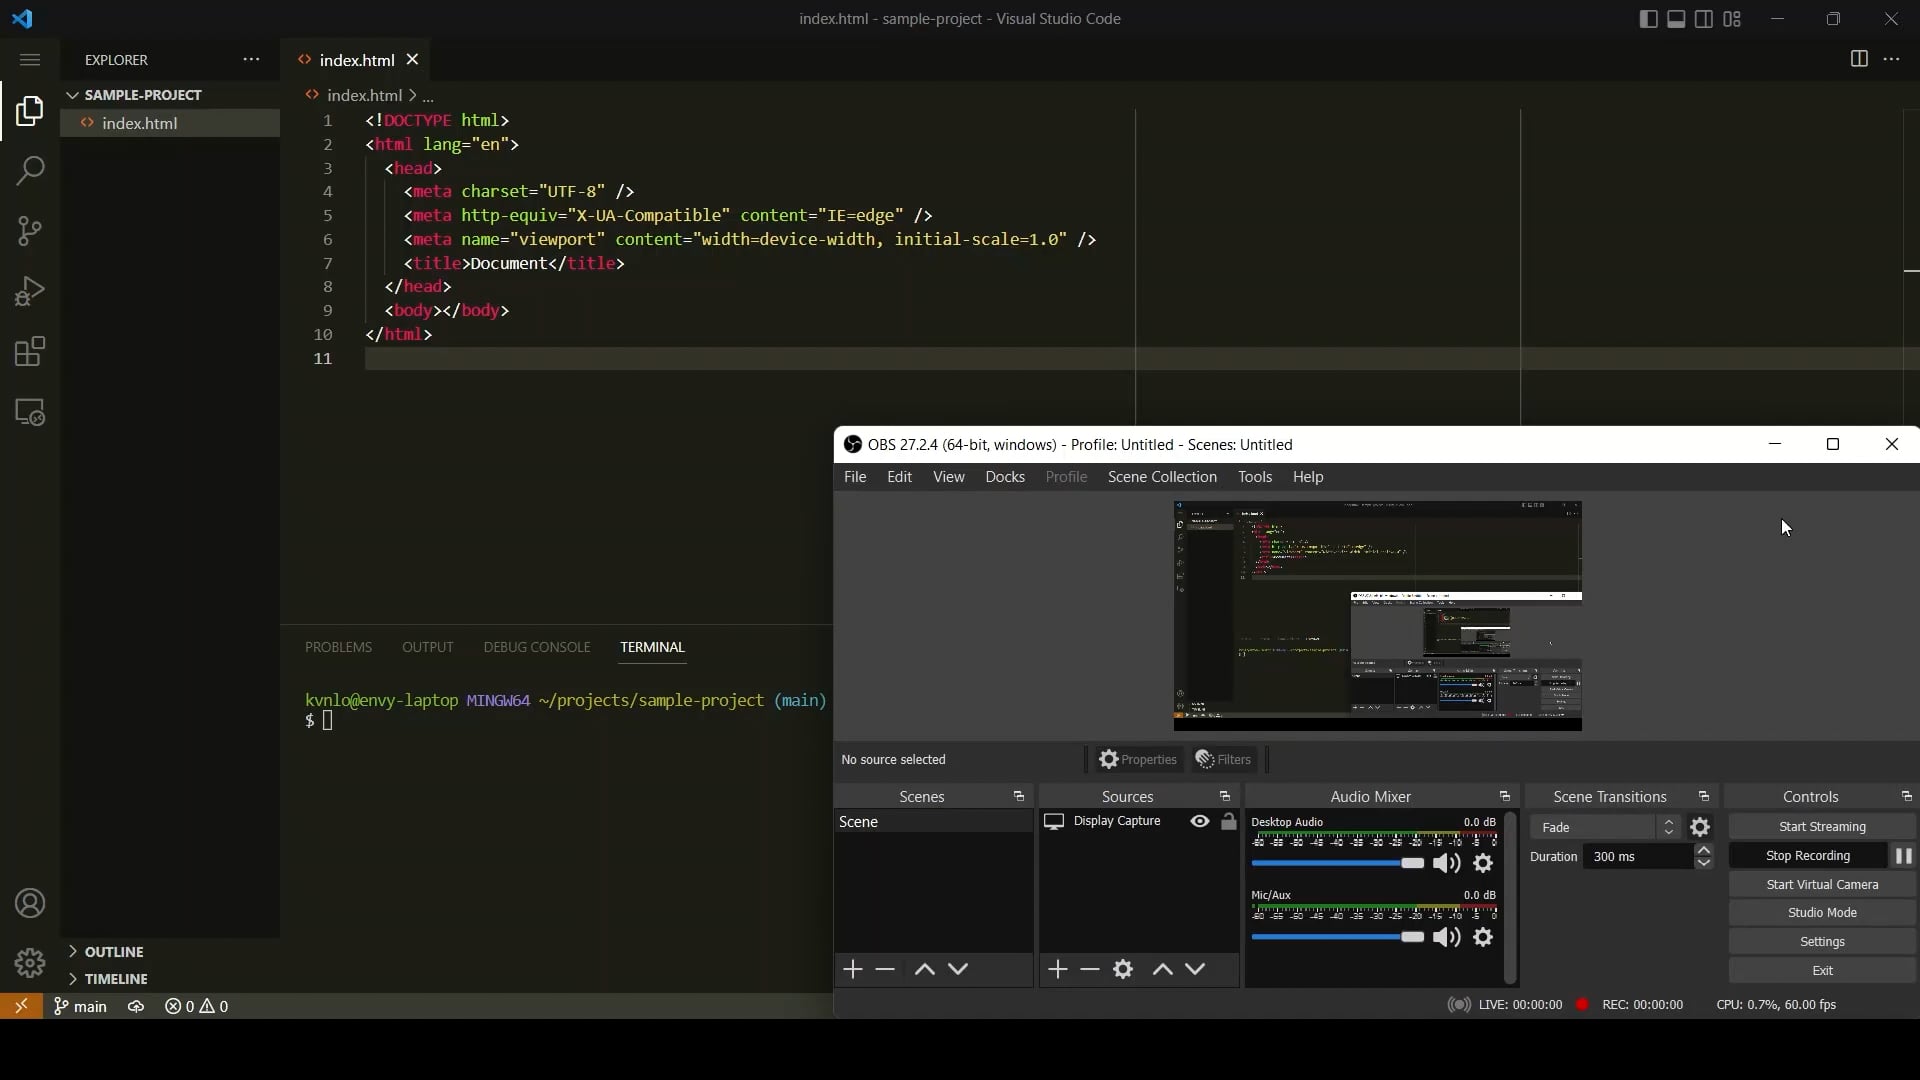
Task: Remove the selected scene in OBS
Action: click(885, 969)
